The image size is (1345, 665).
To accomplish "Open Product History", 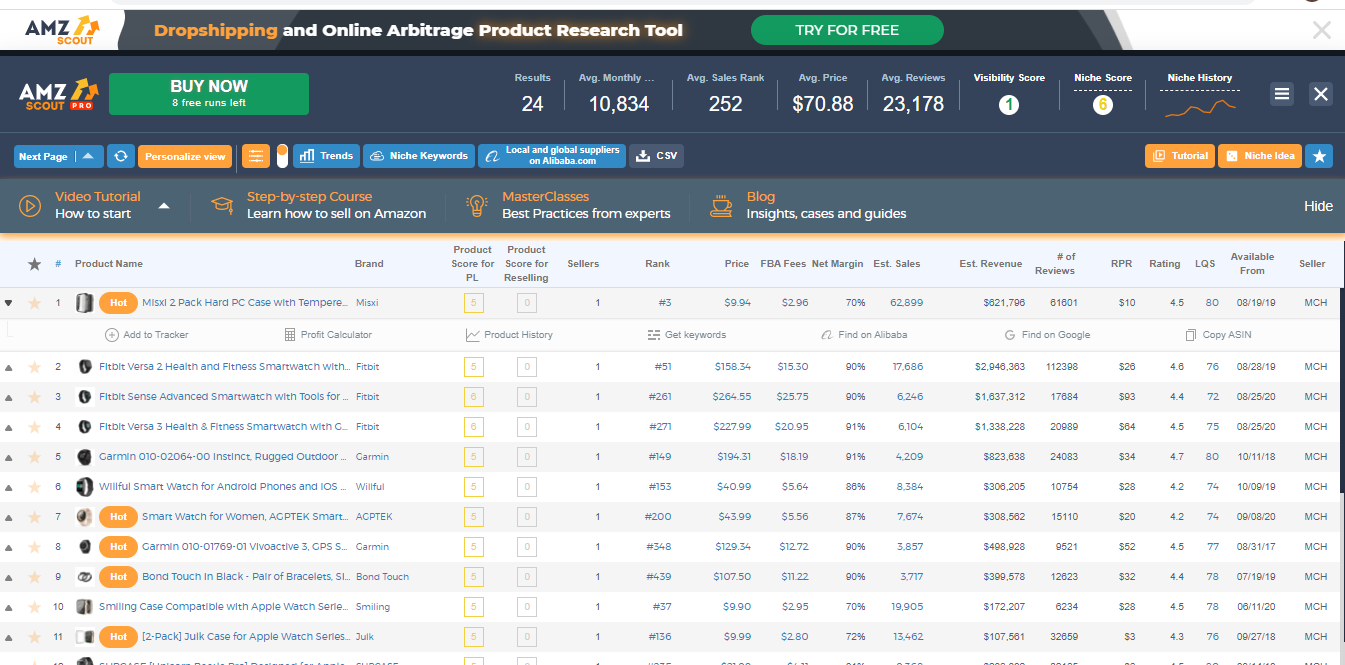I will tap(509, 335).
